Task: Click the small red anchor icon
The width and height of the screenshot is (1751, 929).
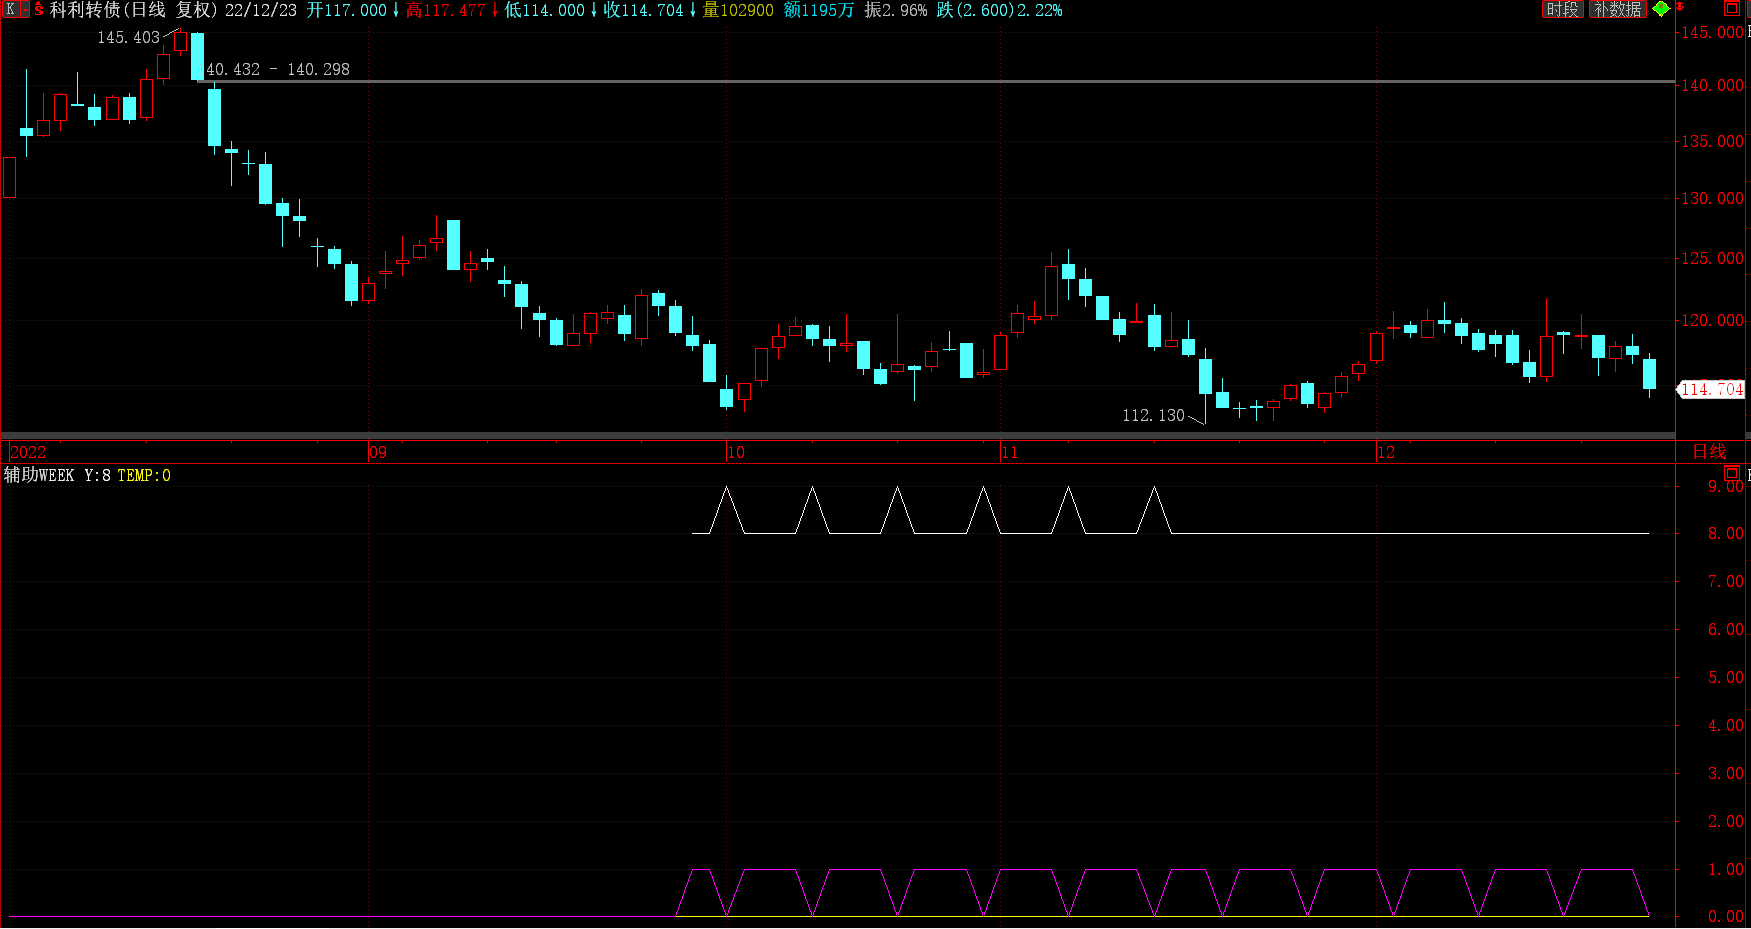Action: click(x=1680, y=7)
